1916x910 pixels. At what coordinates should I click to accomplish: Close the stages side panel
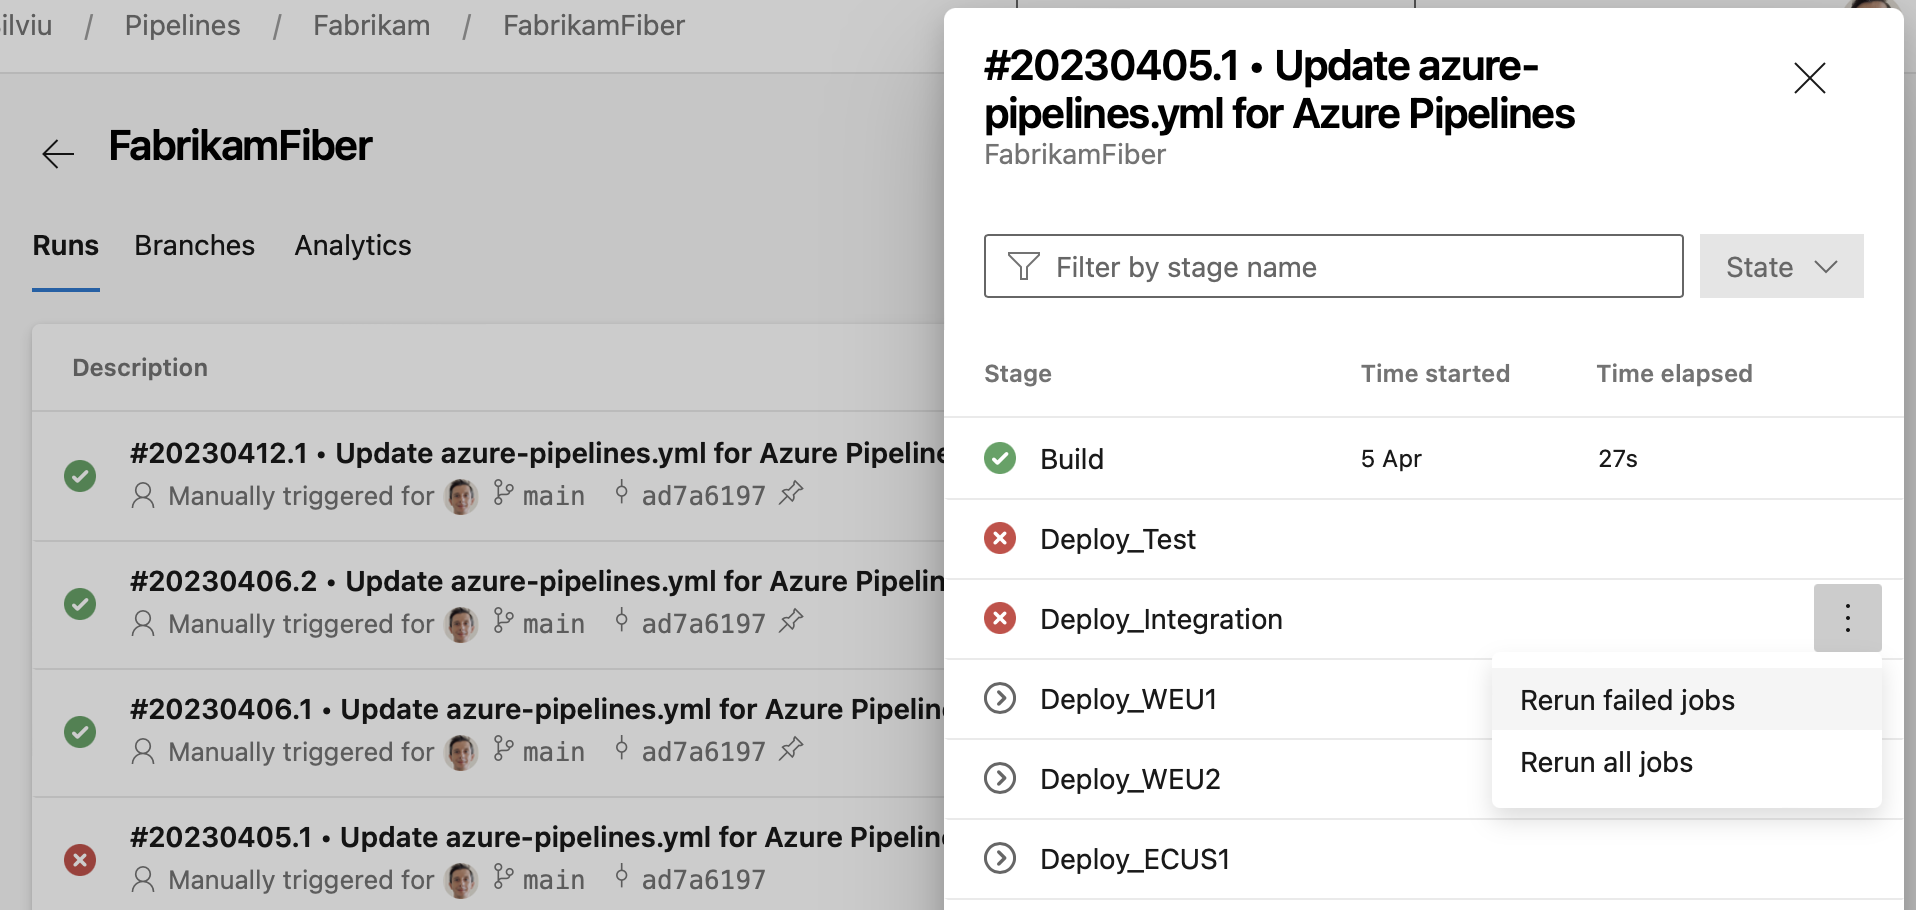click(x=1809, y=78)
